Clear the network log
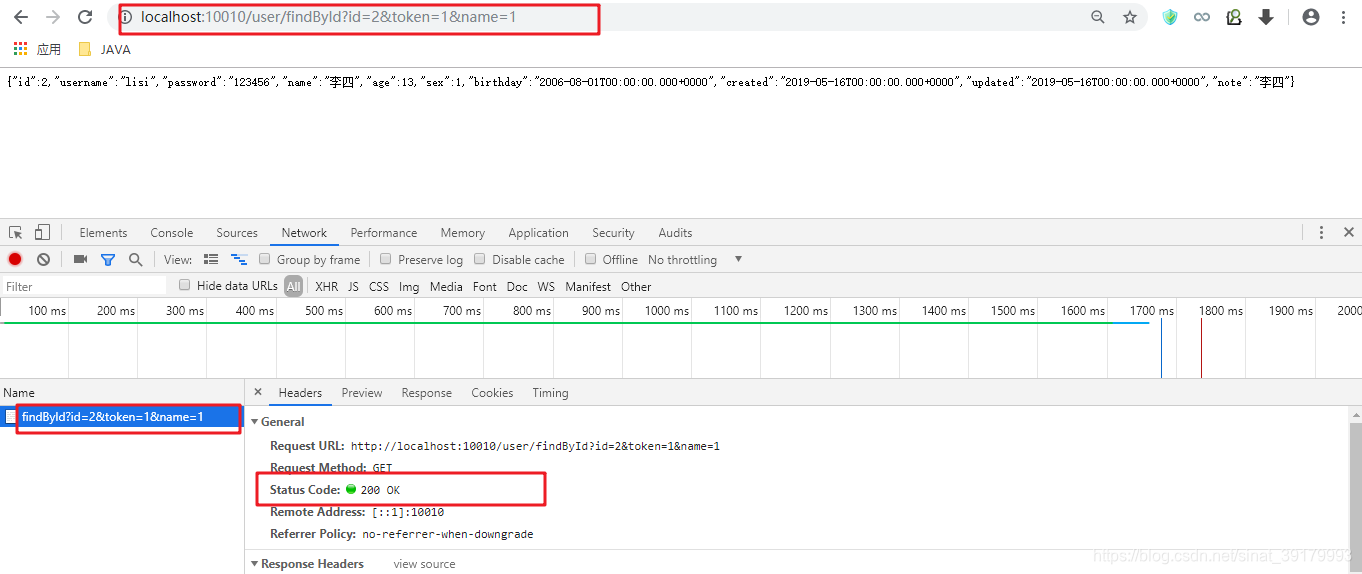Screen dimensions: 1362x574 pos(43,259)
